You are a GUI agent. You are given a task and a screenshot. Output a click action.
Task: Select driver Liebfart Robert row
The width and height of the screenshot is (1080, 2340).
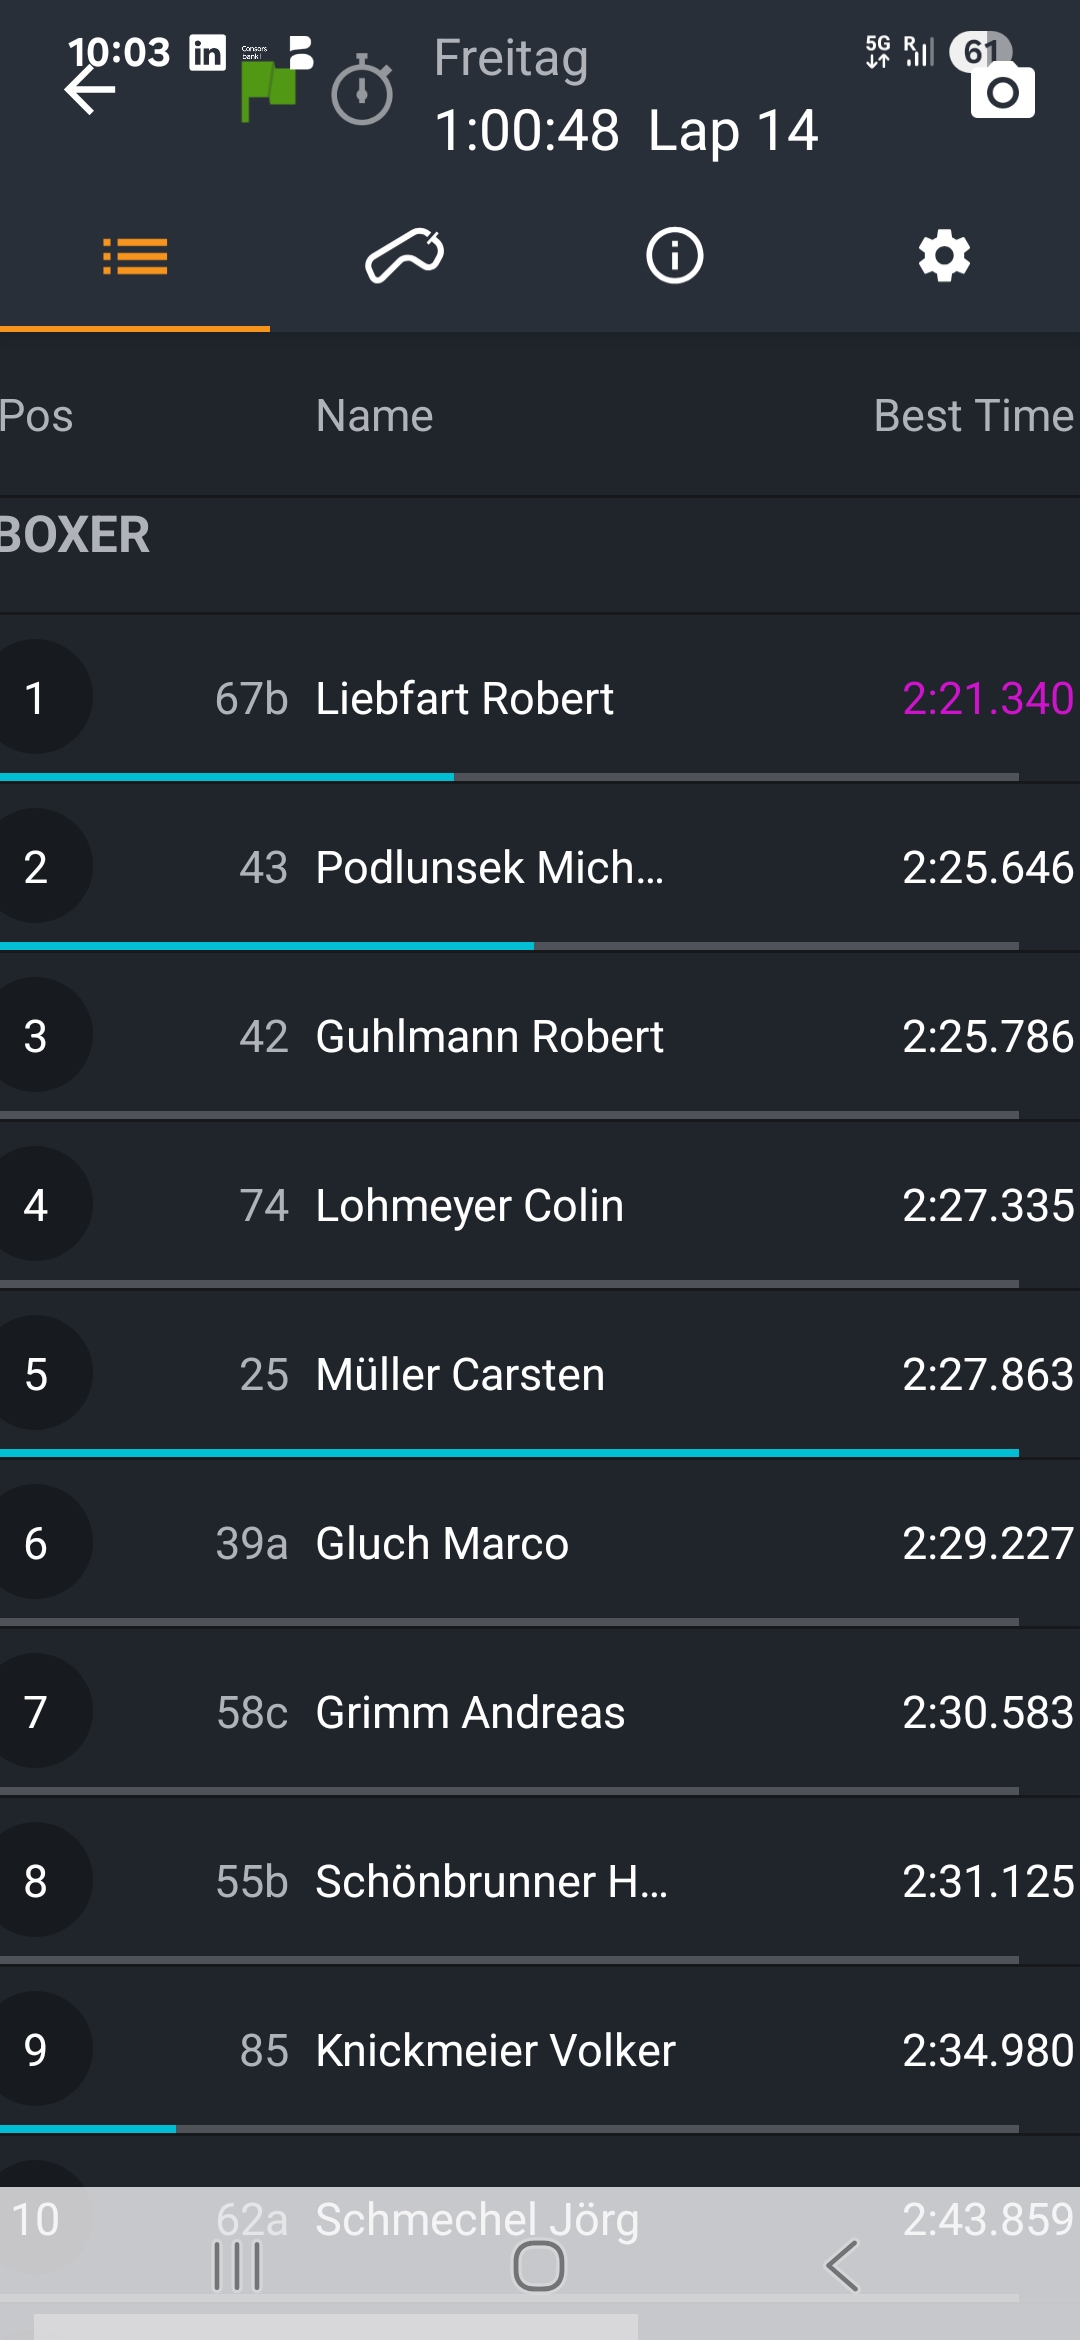click(464, 698)
